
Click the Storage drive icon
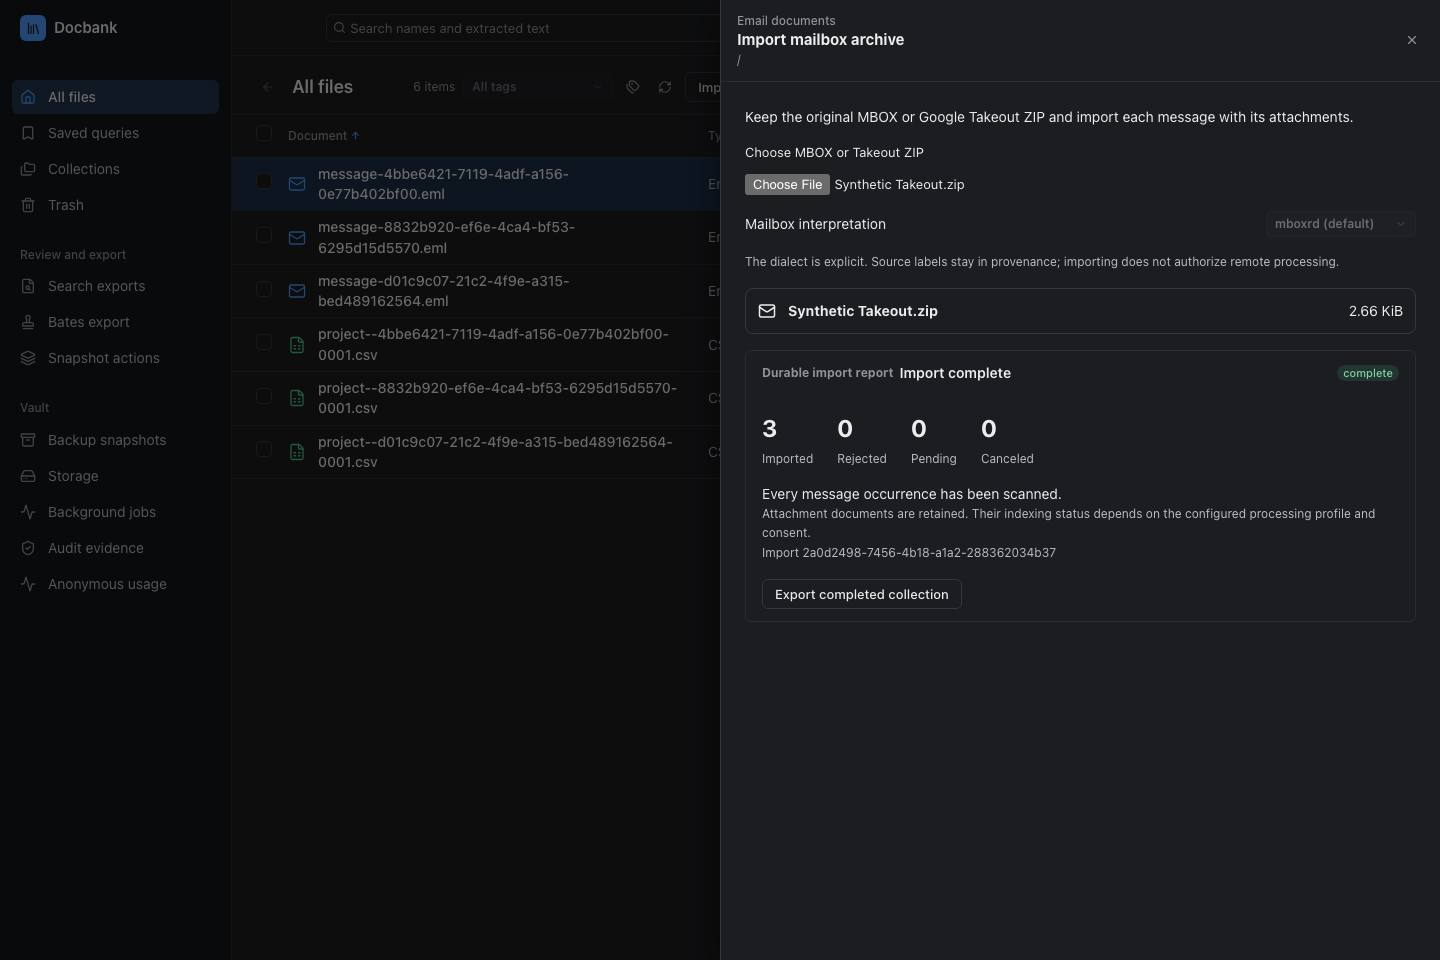[28, 476]
